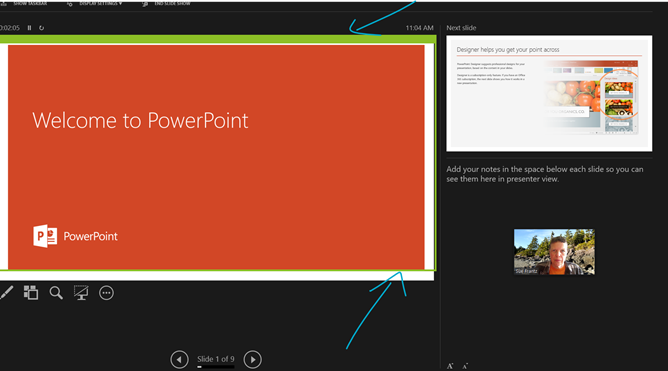668x371 pixels.
Task: Advance to the next slide
Action: click(253, 359)
